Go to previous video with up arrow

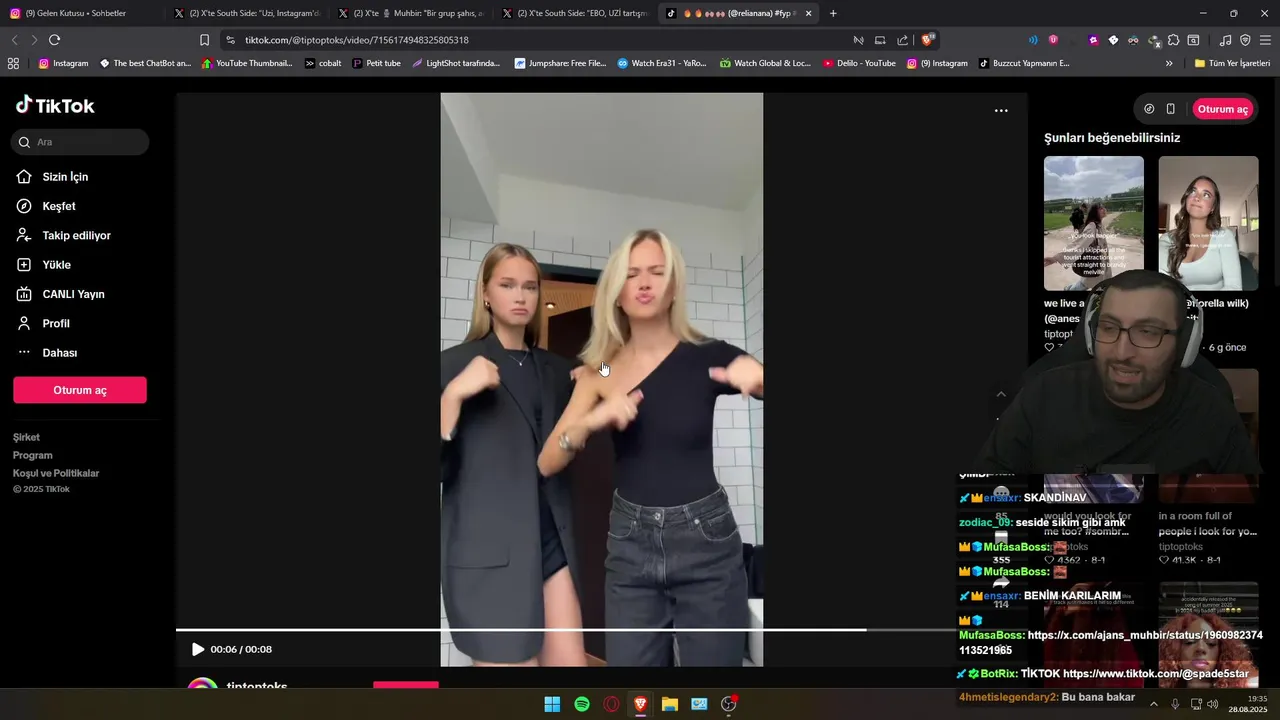(x=1001, y=394)
